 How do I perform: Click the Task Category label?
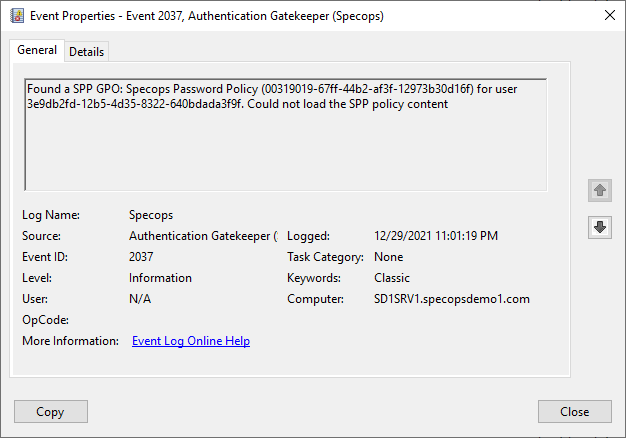point(325,257)
